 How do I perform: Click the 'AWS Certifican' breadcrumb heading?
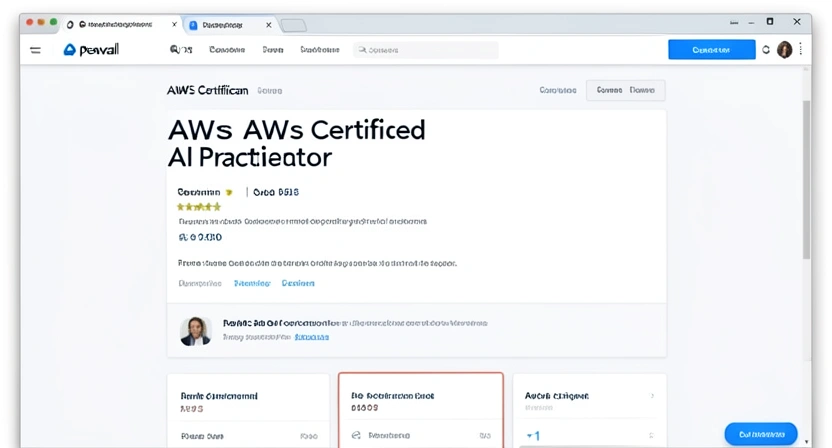pyautogui.click(x=207, y=91)
